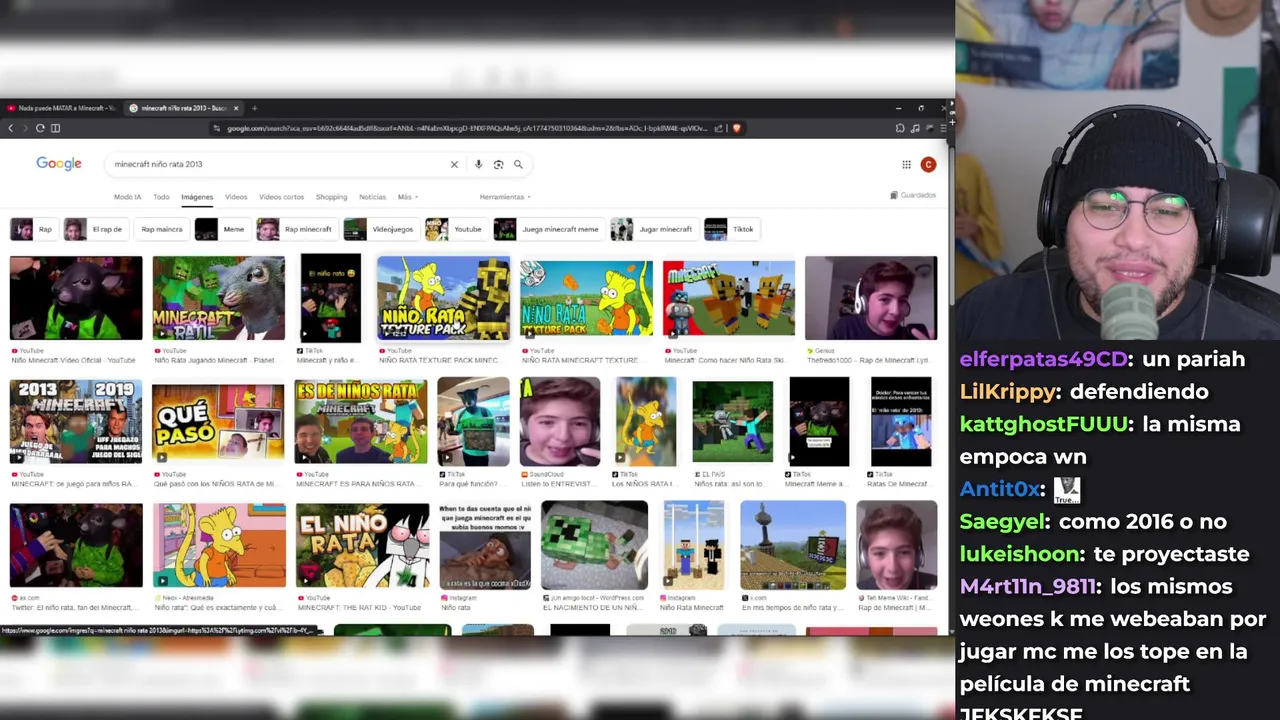This screenshot has width=1280, height=720.
Task: Open the Atresmedia Niño rata cartoon thumbnail
Action: [219, 545]
